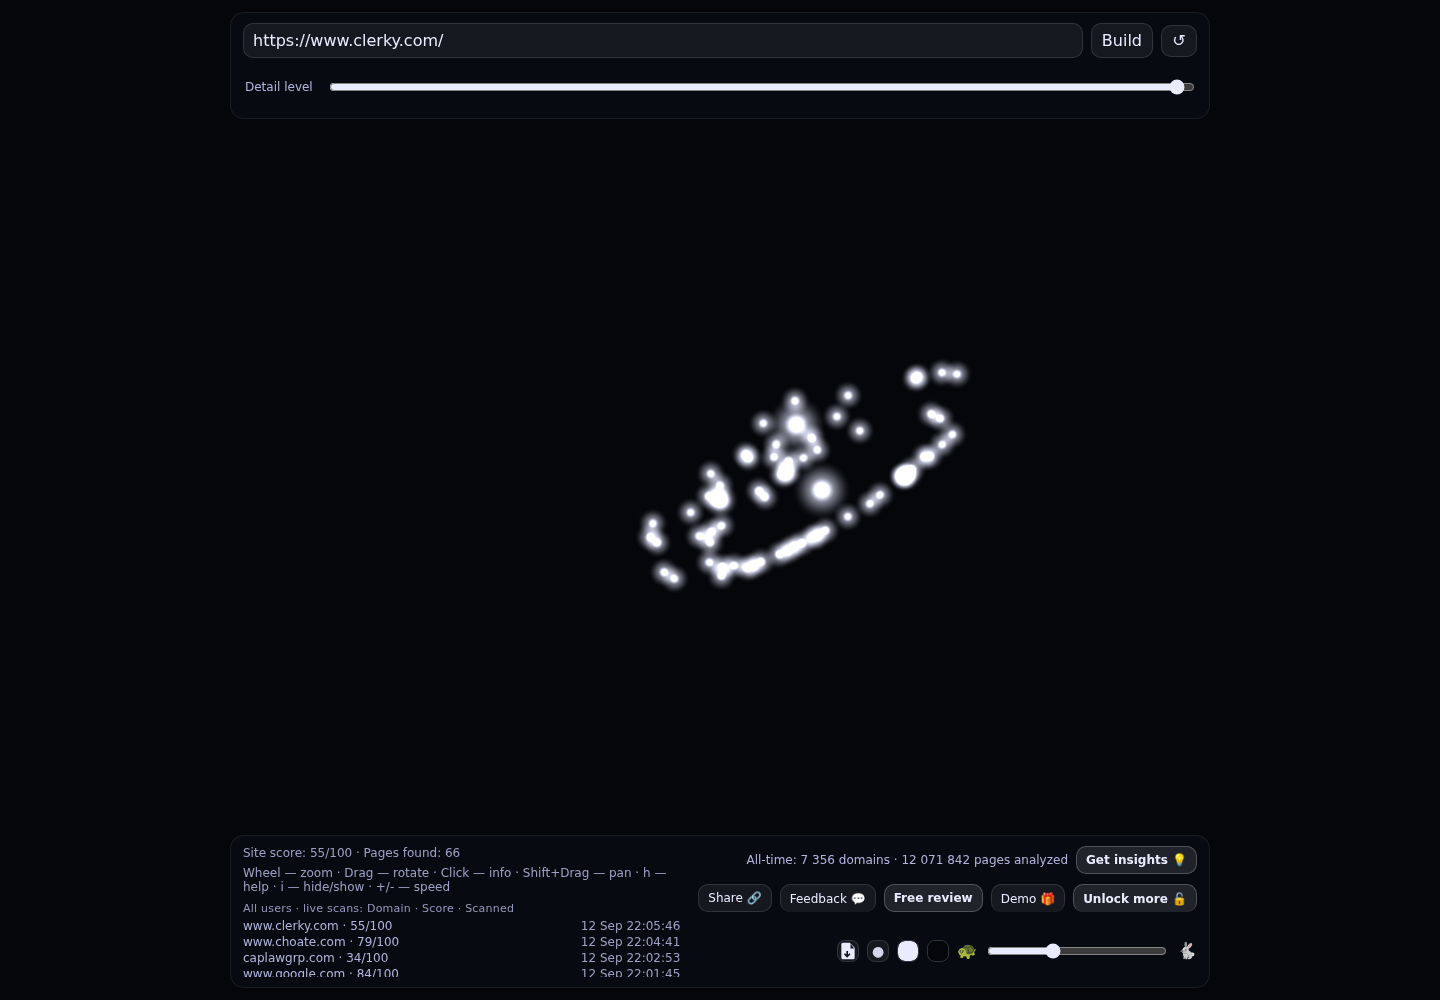Launch the Demo button

point(1028,898)
